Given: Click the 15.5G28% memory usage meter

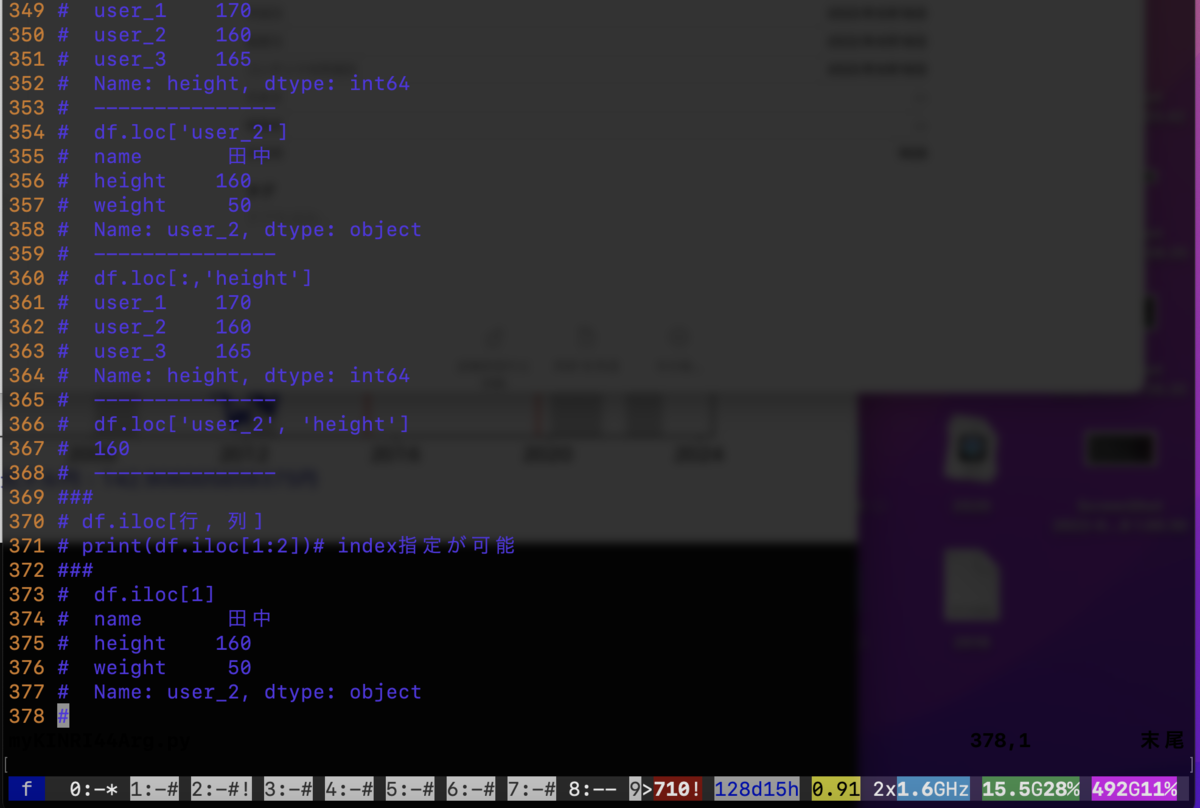Looking at the screenshot, I should 1029,788.
